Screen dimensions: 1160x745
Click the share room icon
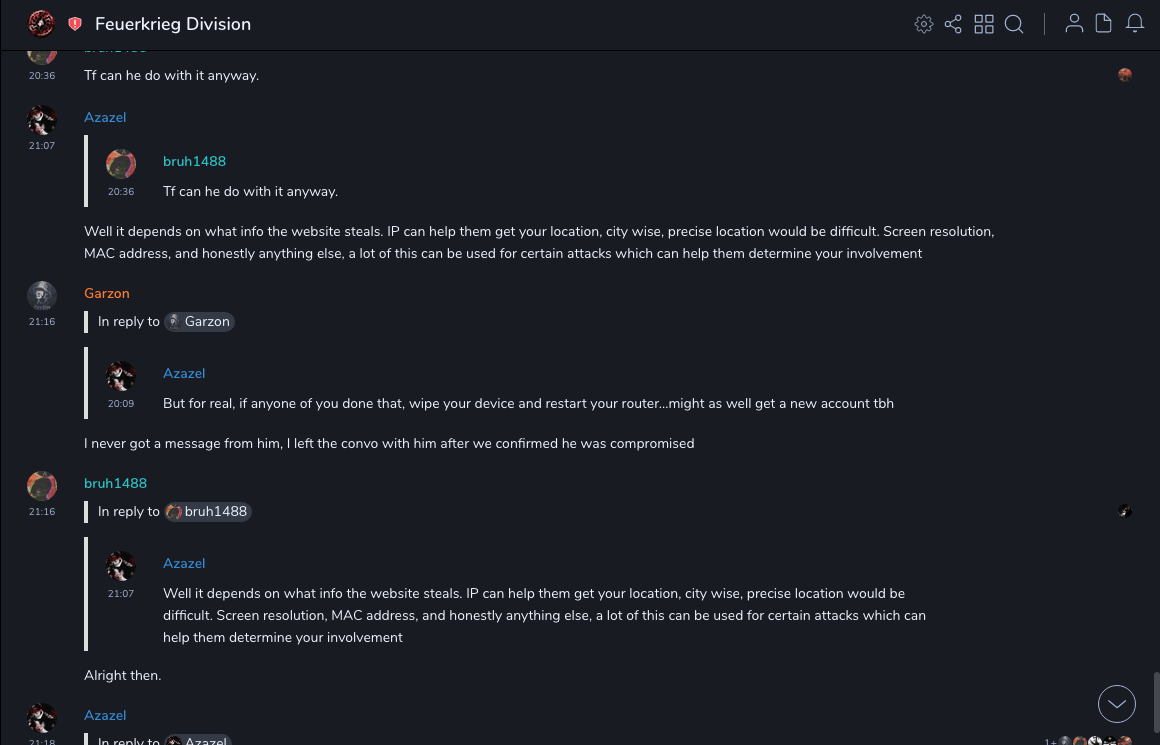(953, 24)
